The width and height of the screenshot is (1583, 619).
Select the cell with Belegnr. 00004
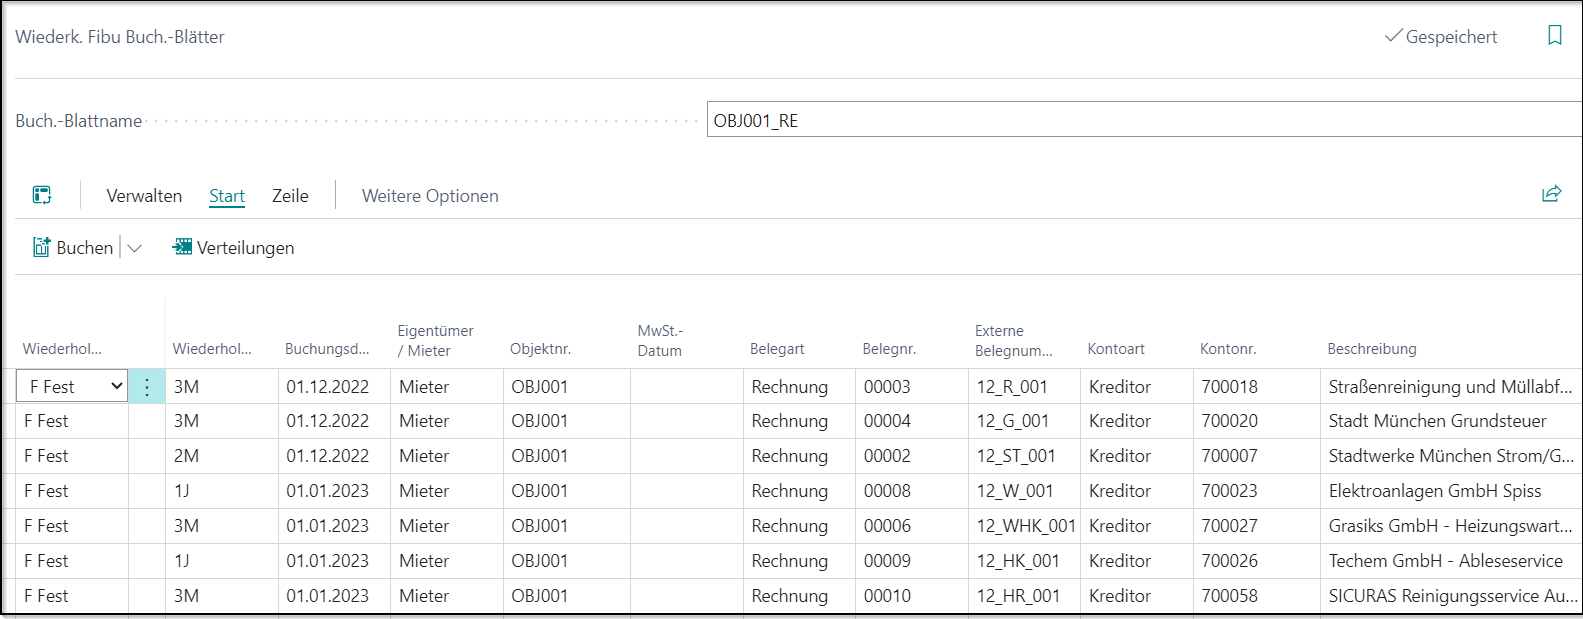[x=888, y=421]
